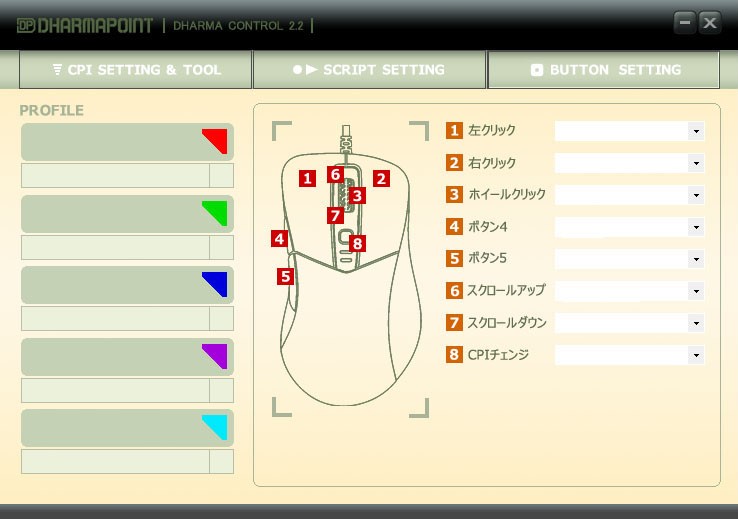The image size is (738, 519).
Task: Expand the ボタン4 function dropdown
Action: pos(629,227)
